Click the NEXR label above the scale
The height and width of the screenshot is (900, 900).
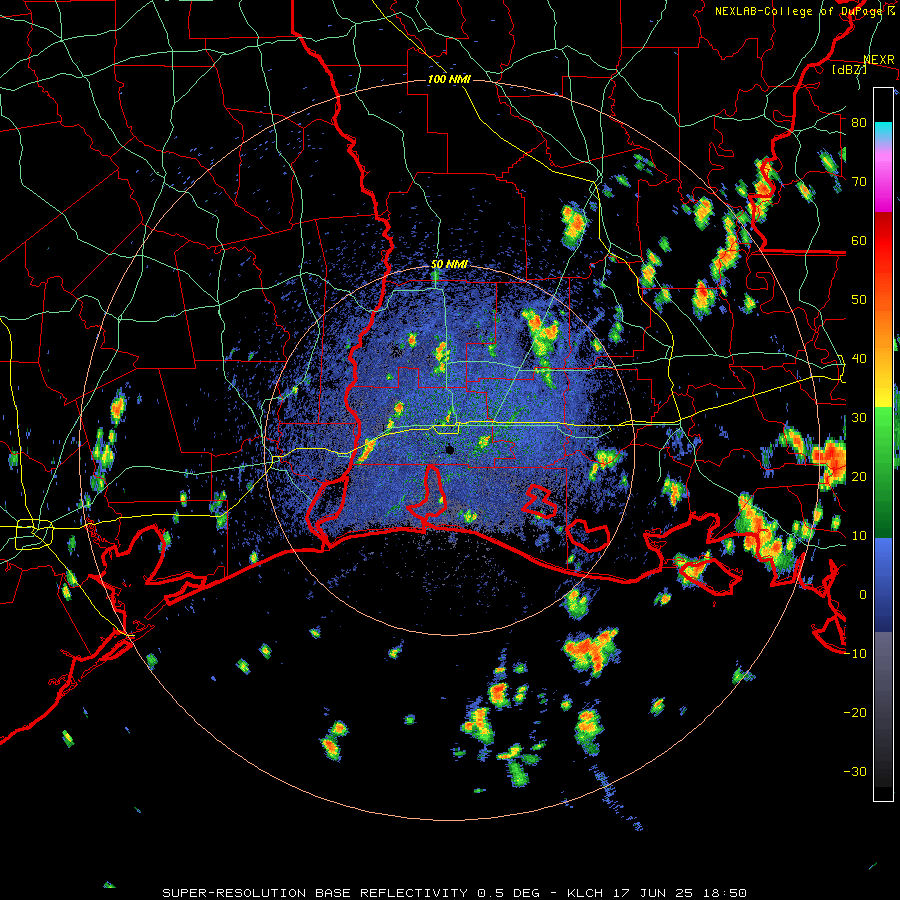(x=879, y=60)
